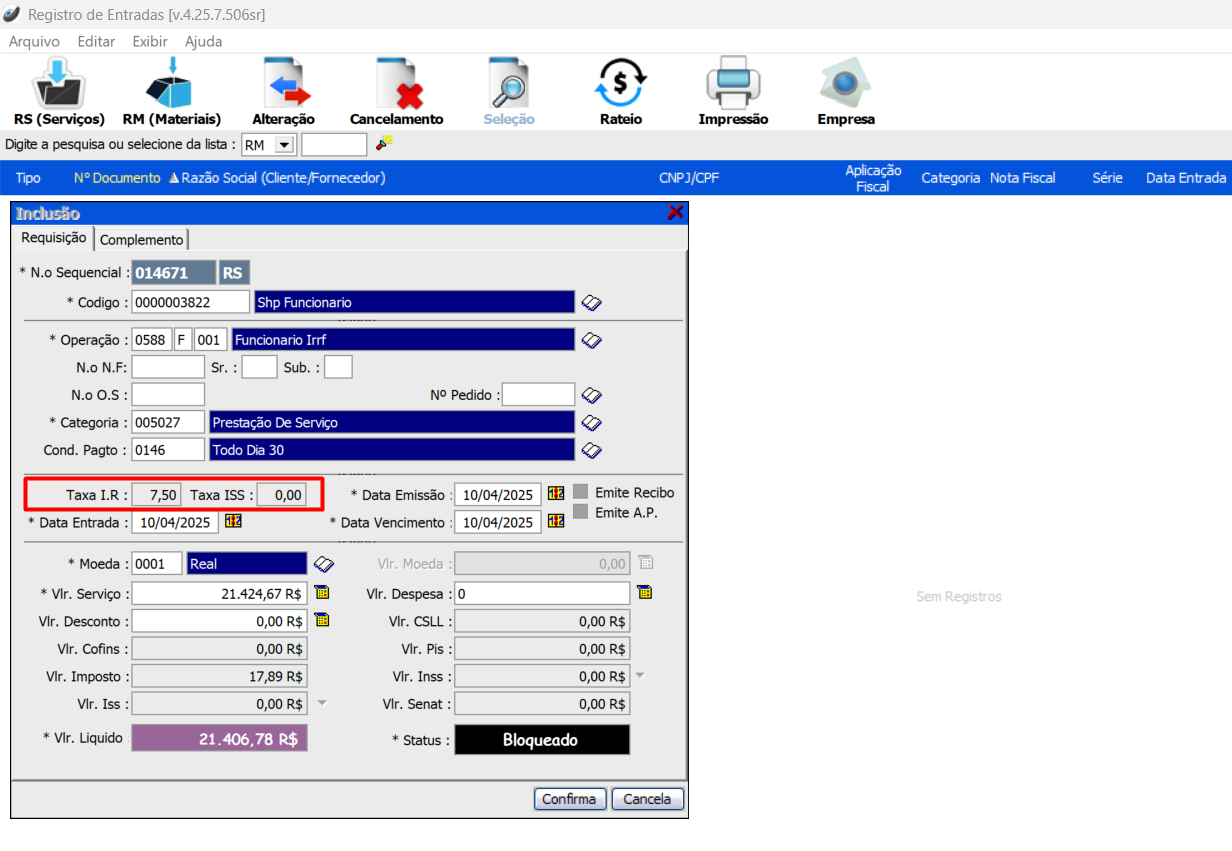This screenshot has width=1232, height=851.
Task: Enable the Emite Recibo checkbox
Action: point(581,492)
